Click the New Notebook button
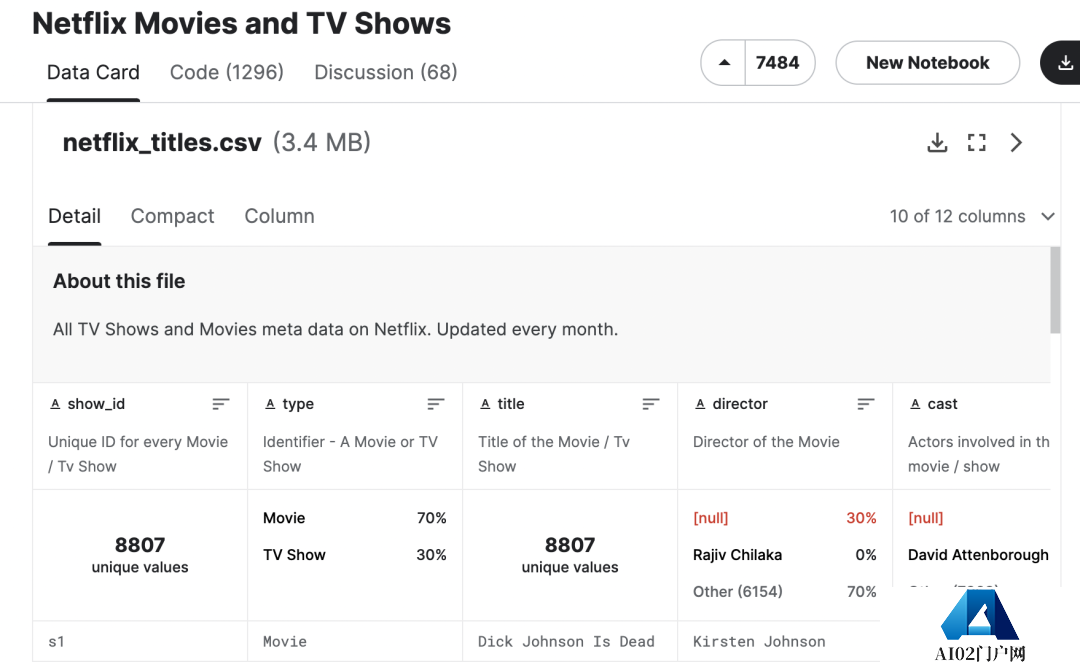Screen dimensions: 1080x662 (927, 63)
